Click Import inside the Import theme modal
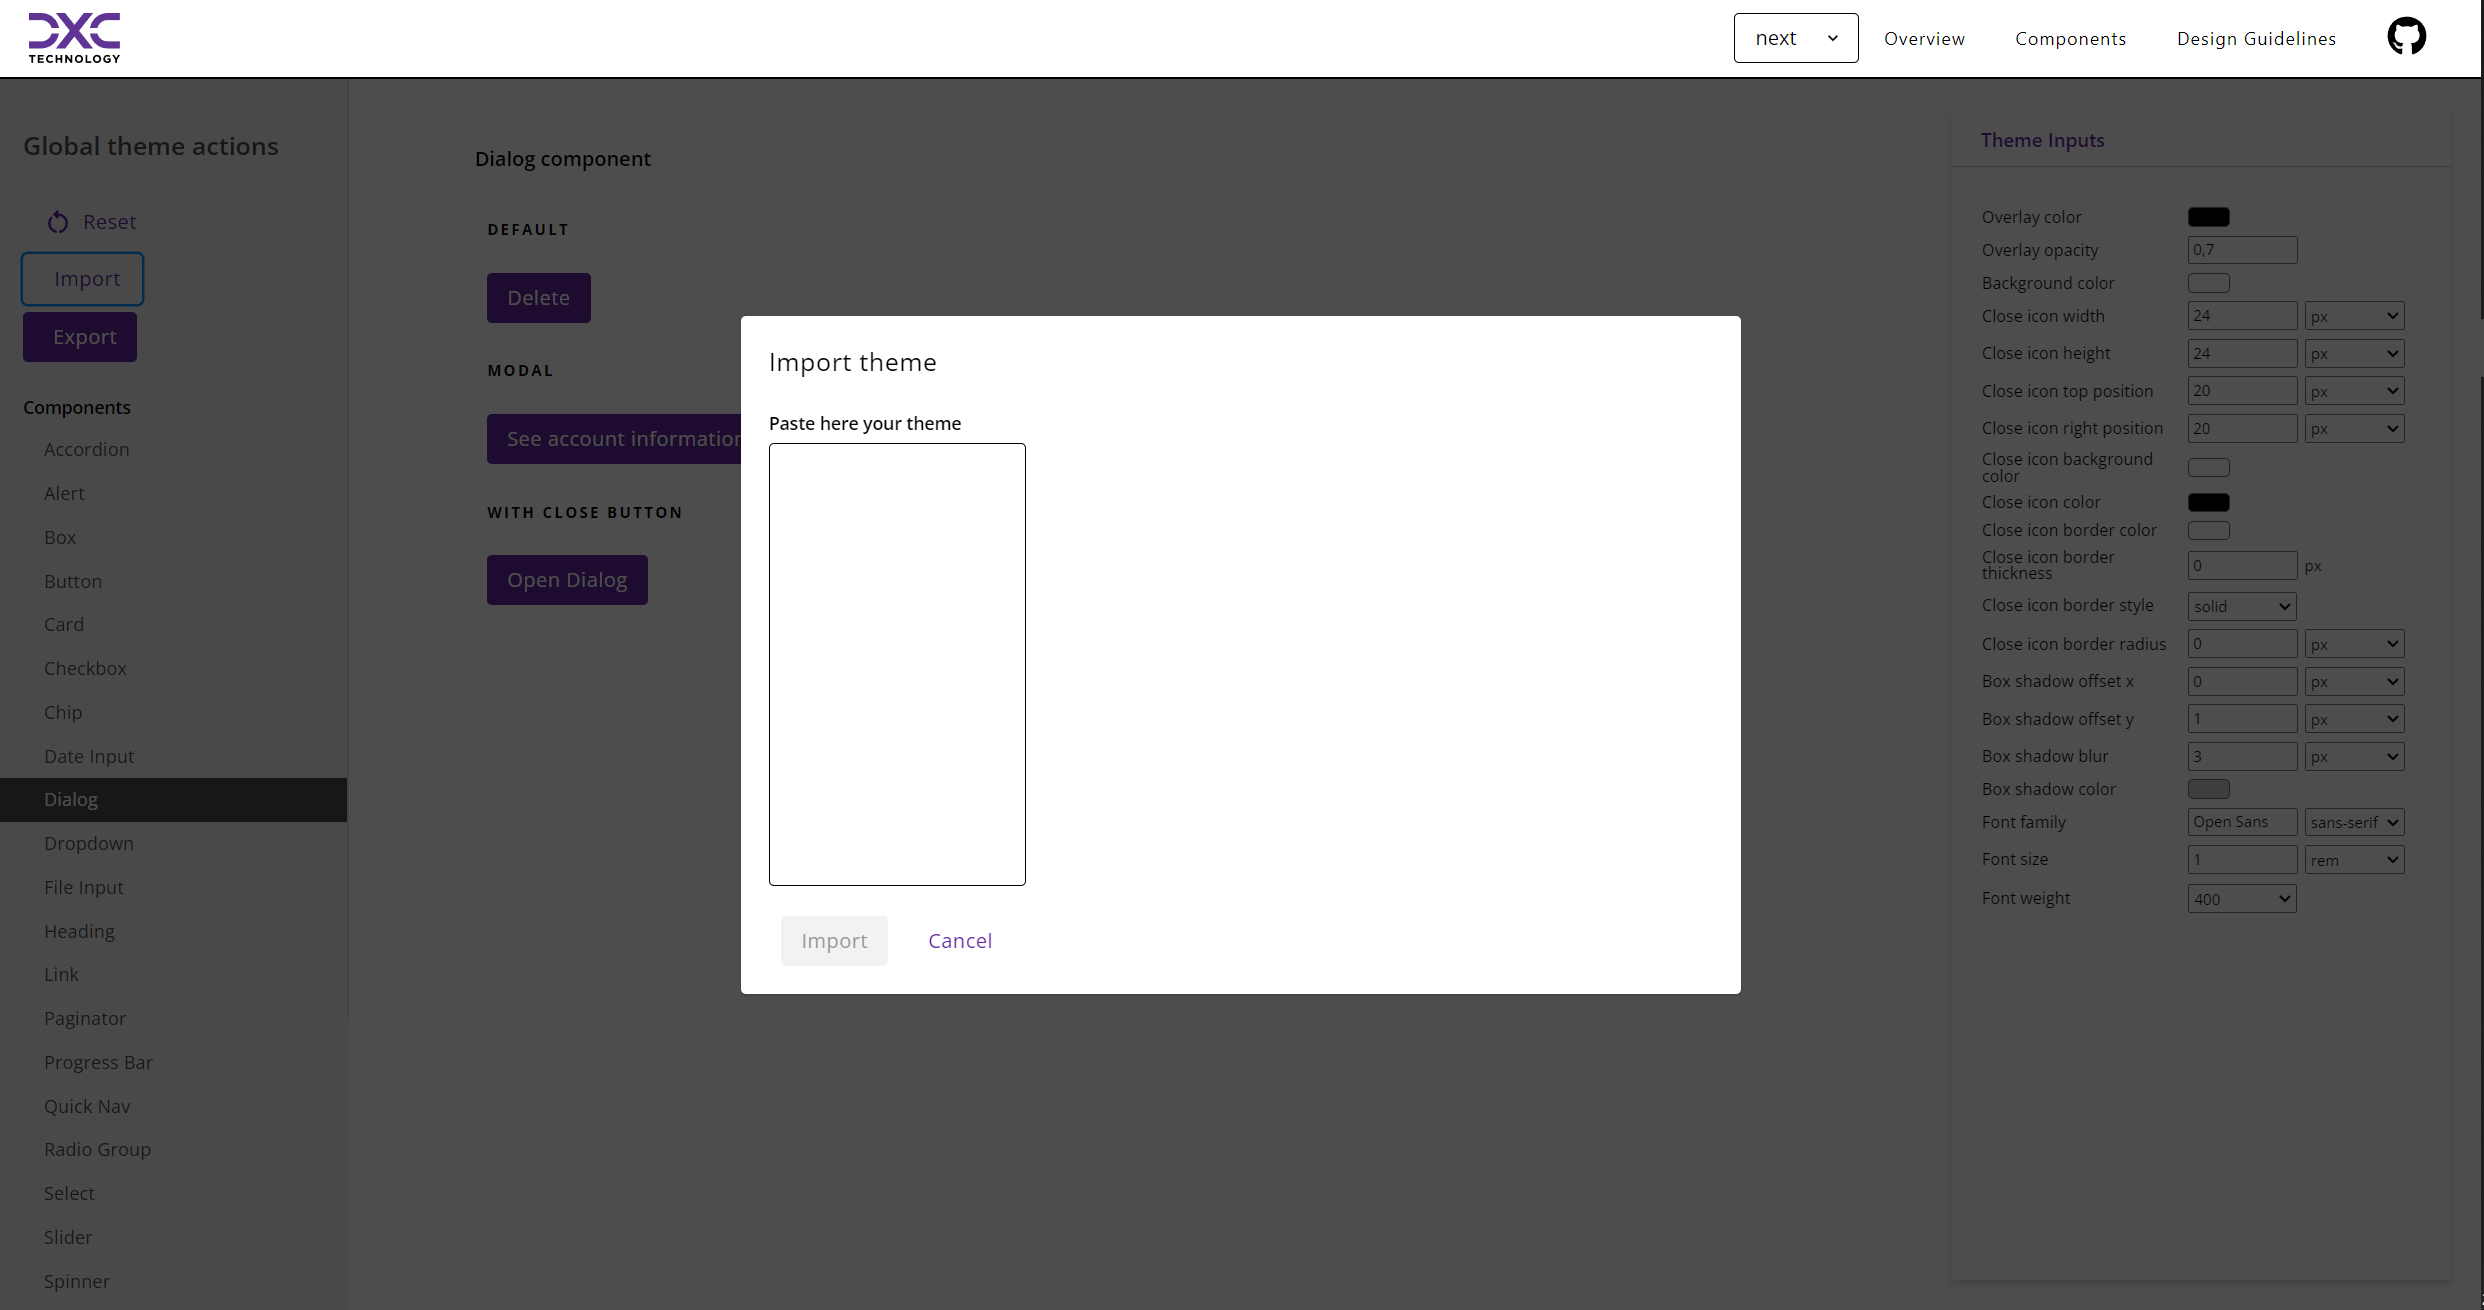 tap(833, 941)
